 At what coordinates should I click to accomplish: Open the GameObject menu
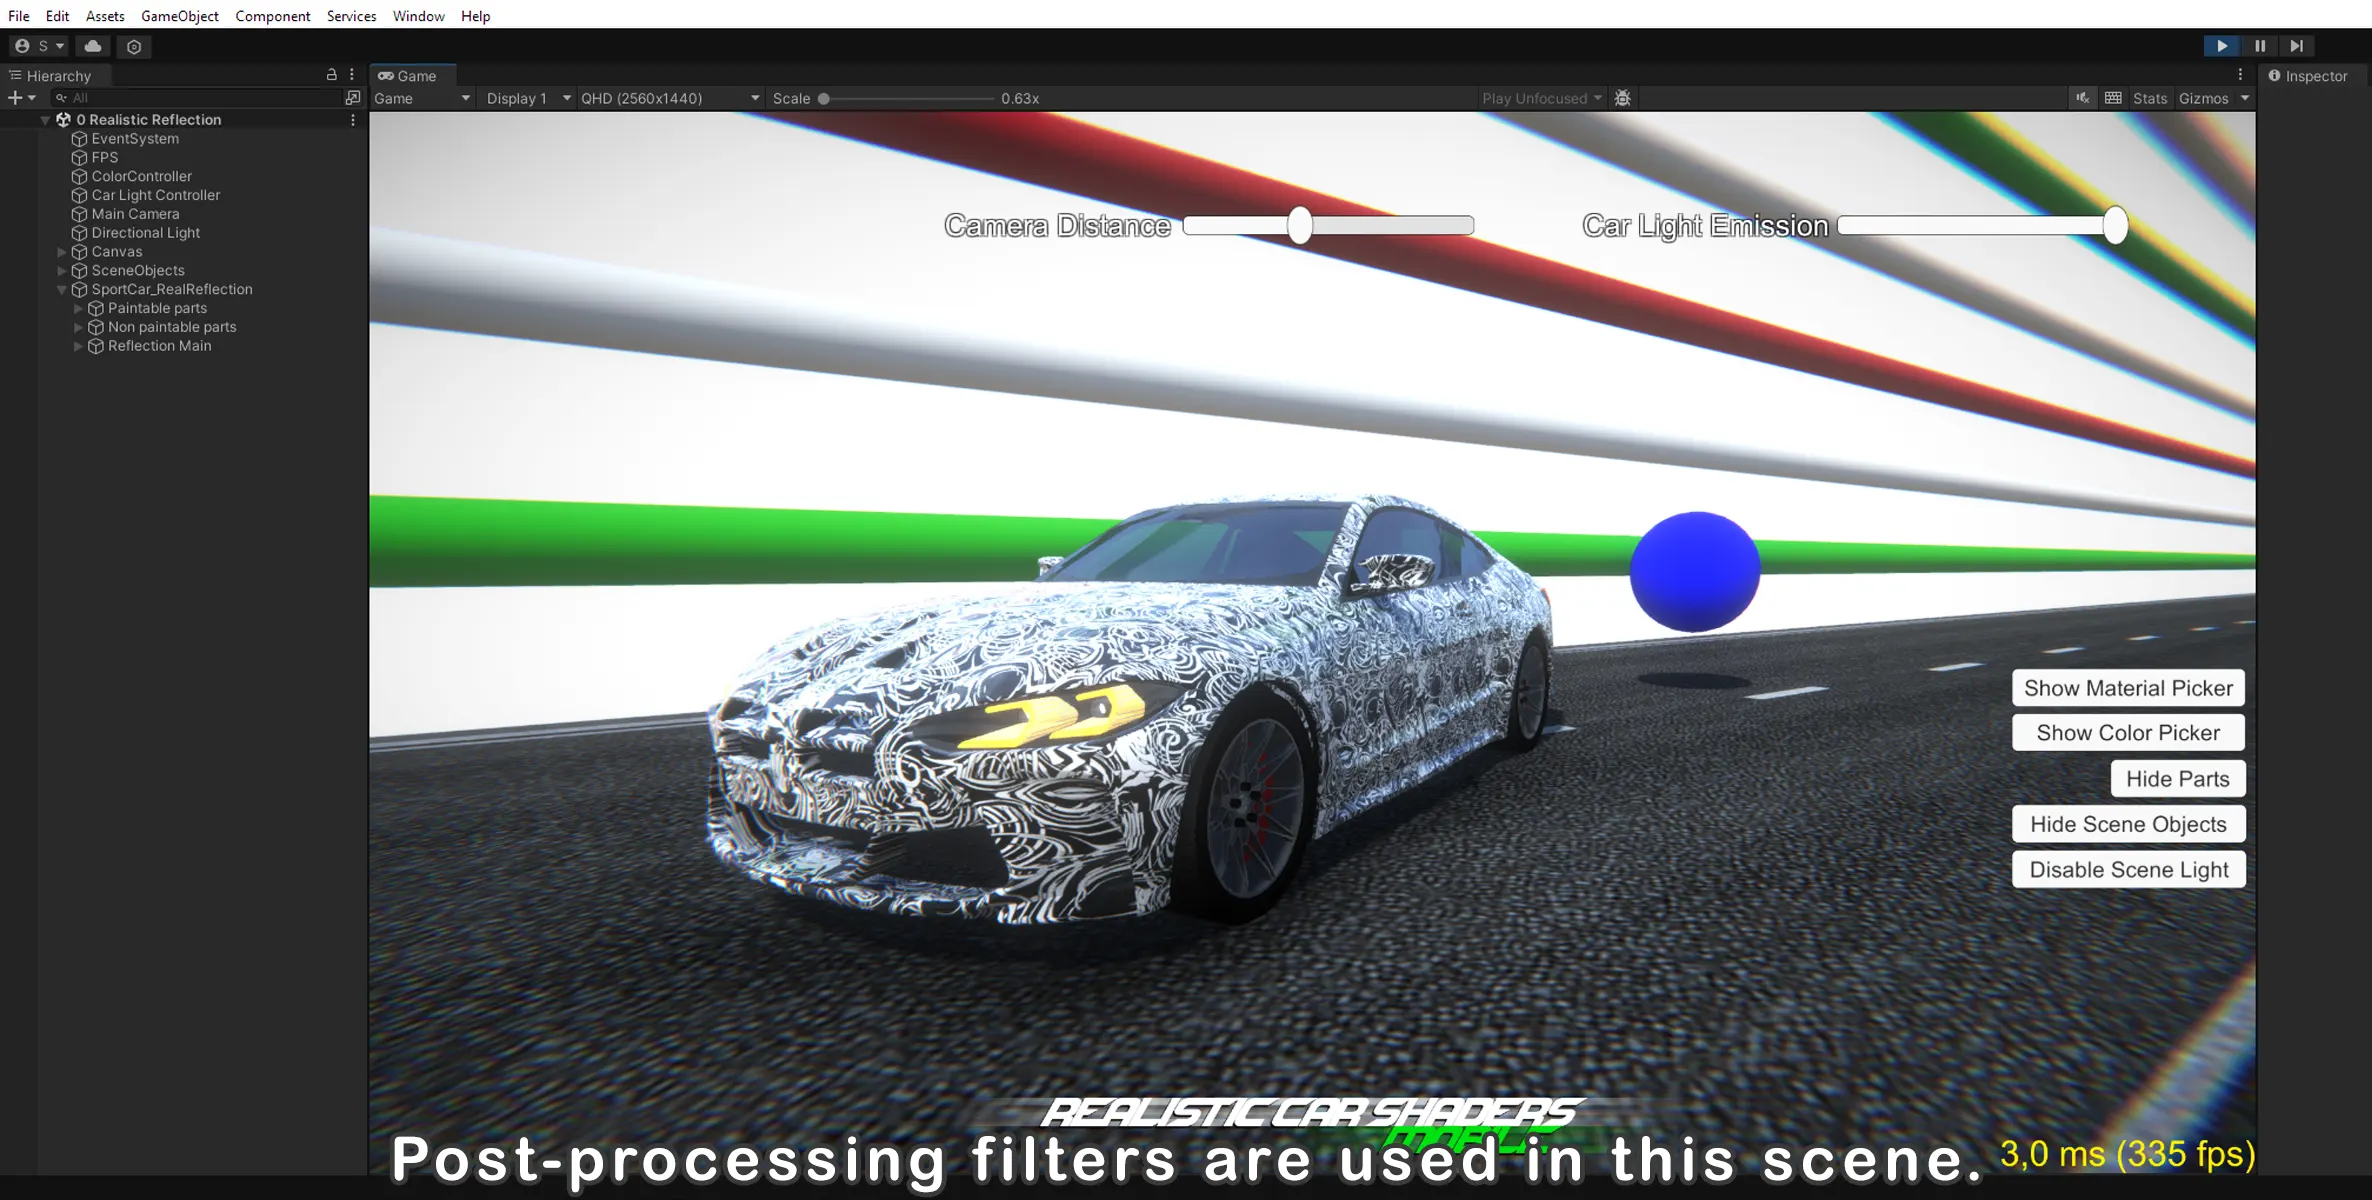tap(179, 16)
